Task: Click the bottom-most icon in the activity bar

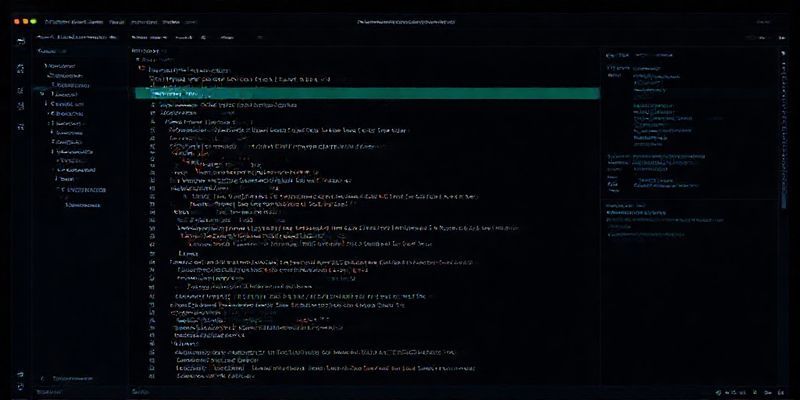Action: click(20, 384)
